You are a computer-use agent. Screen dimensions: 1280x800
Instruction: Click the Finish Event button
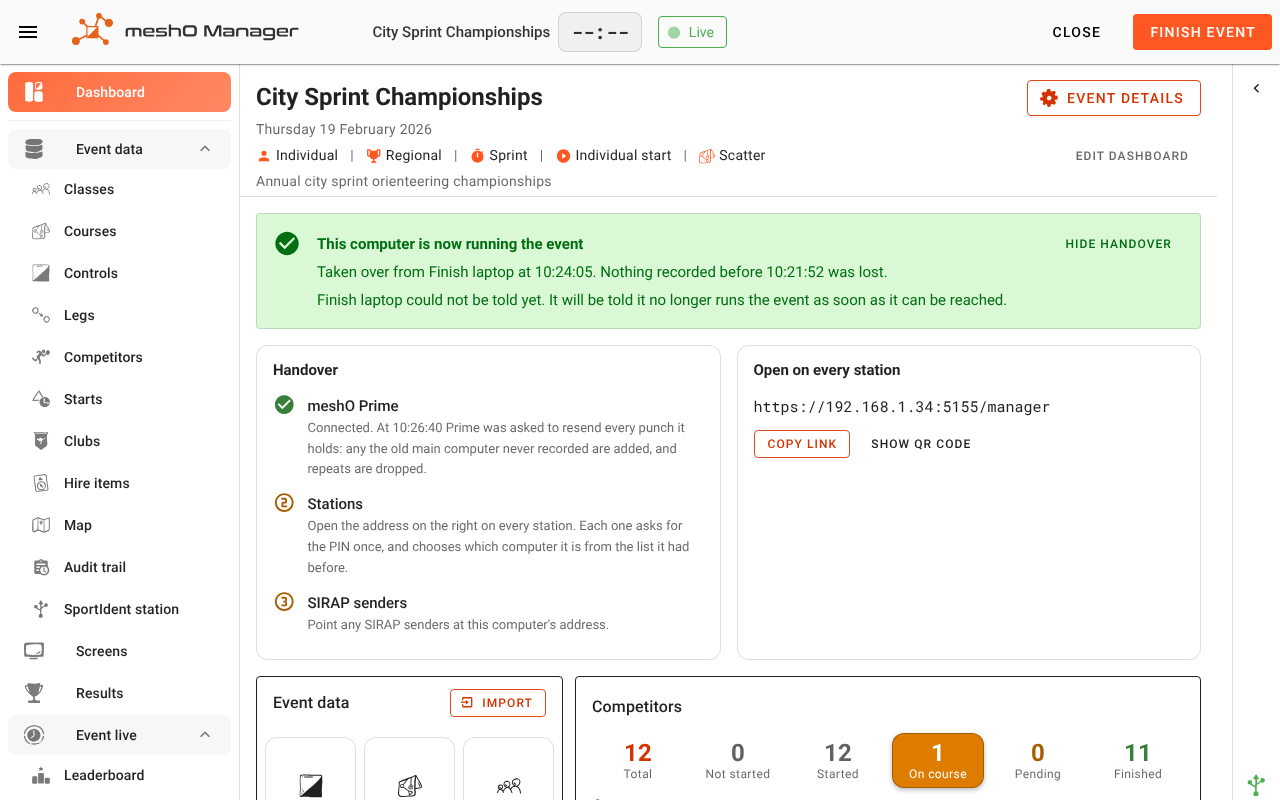[1202, 32]
